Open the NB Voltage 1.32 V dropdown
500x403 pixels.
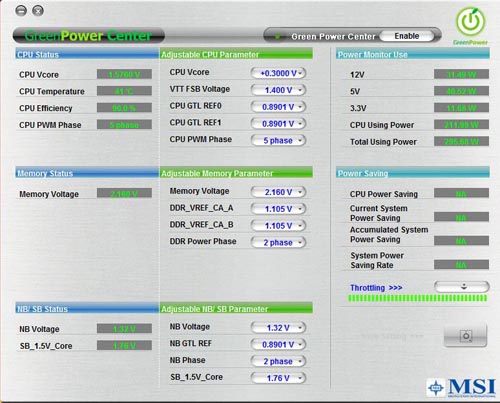coord(278,328)
